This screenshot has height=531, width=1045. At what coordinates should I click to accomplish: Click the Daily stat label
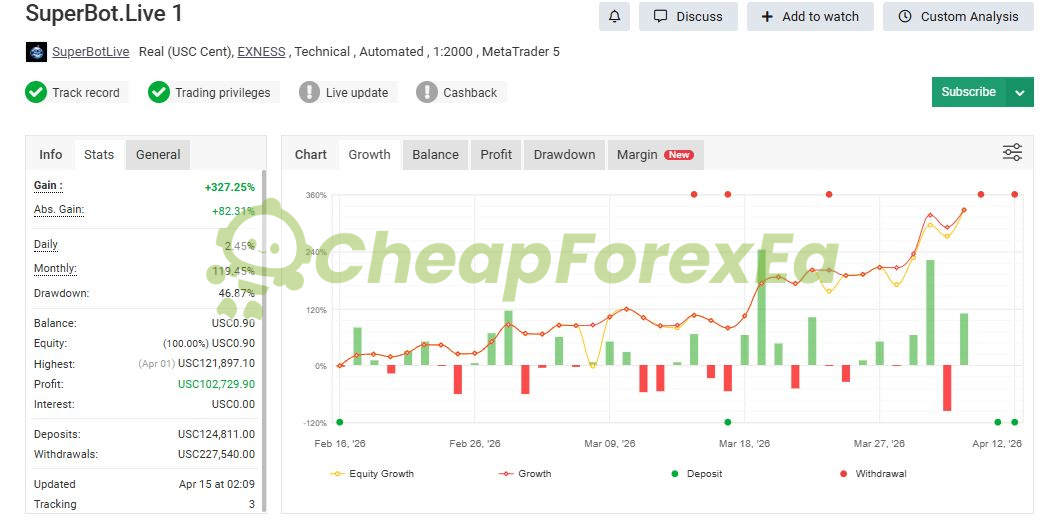(46, 245)
